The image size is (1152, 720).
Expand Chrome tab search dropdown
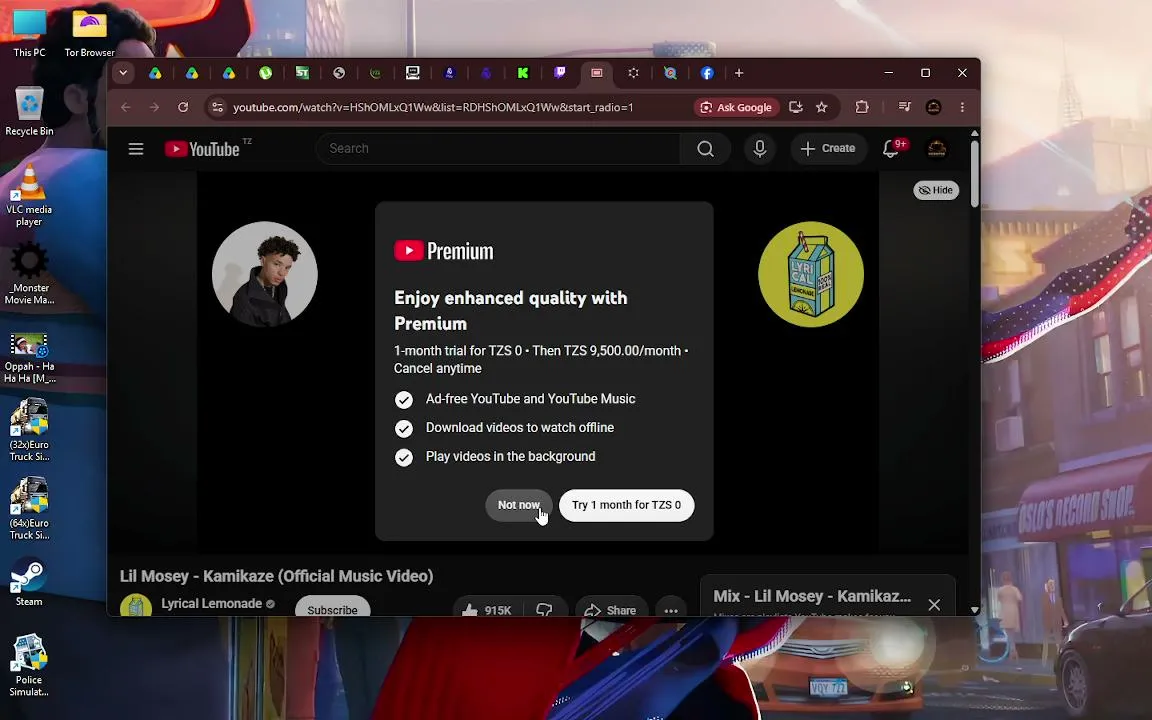123,73
